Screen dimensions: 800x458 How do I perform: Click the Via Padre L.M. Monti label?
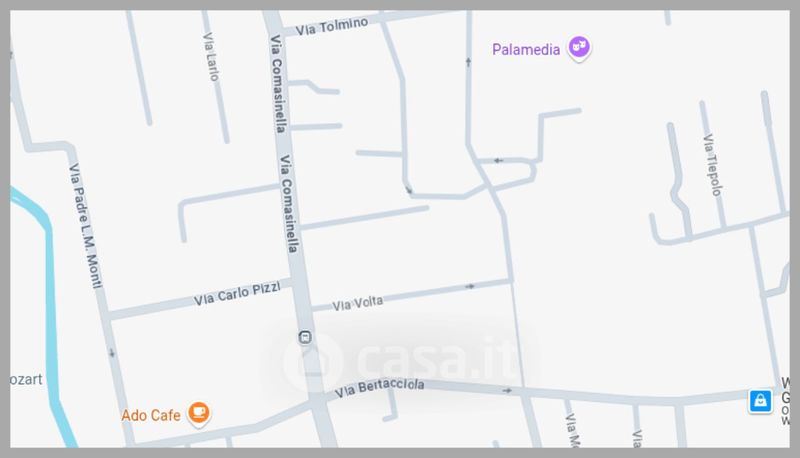coord(85,225)
